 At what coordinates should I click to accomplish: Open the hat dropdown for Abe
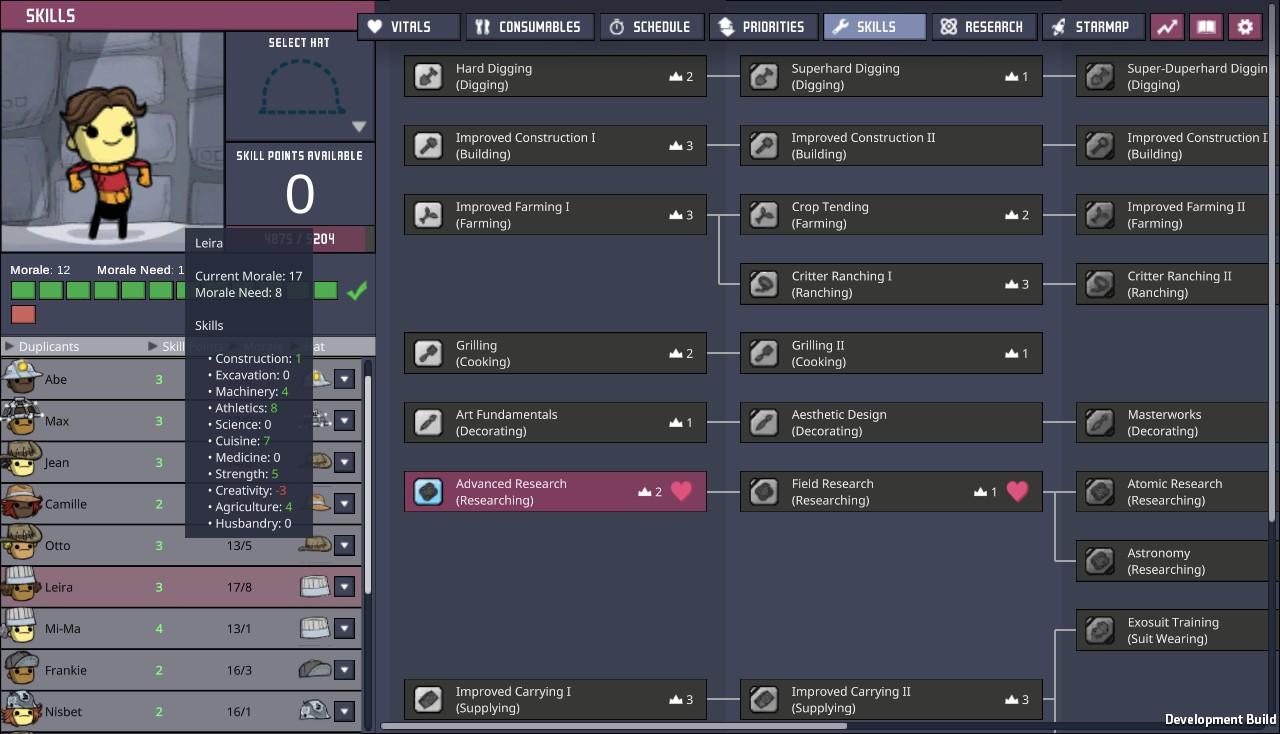coord(344,379)
